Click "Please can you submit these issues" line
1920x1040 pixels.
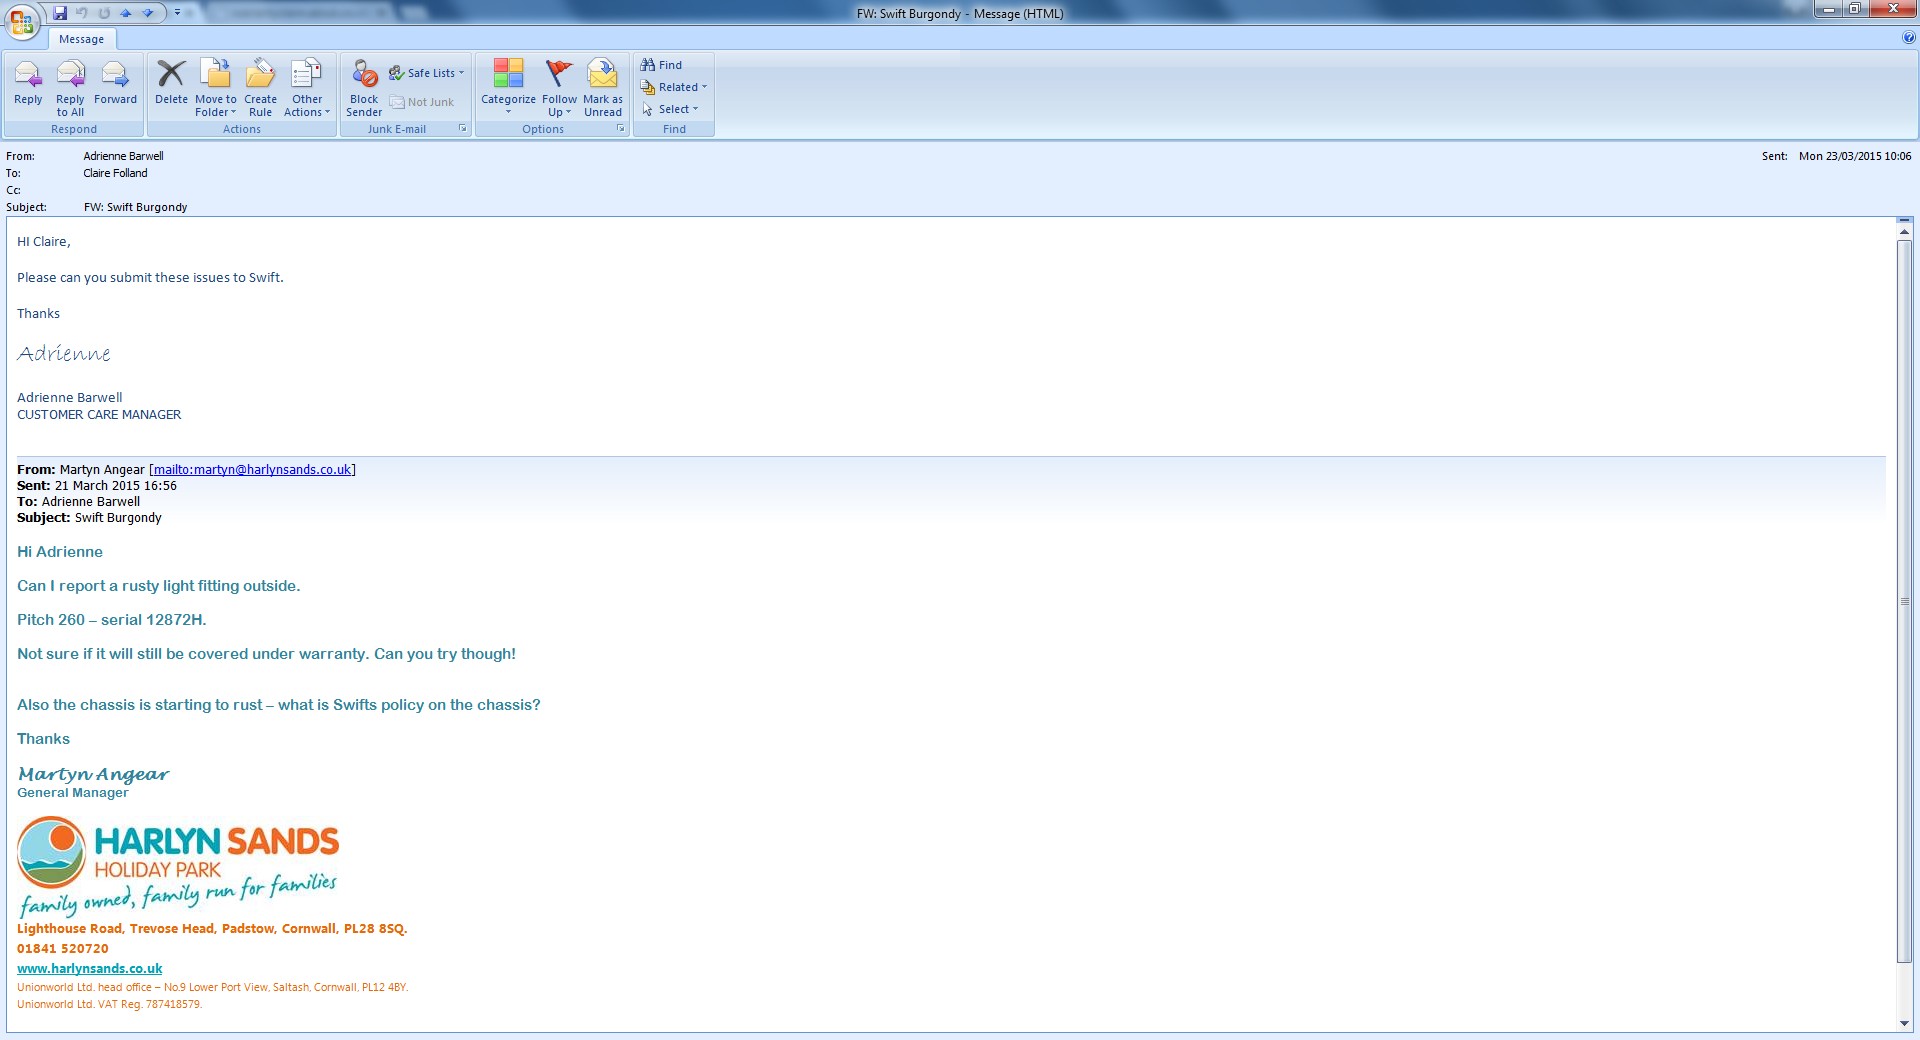[150, 277]
